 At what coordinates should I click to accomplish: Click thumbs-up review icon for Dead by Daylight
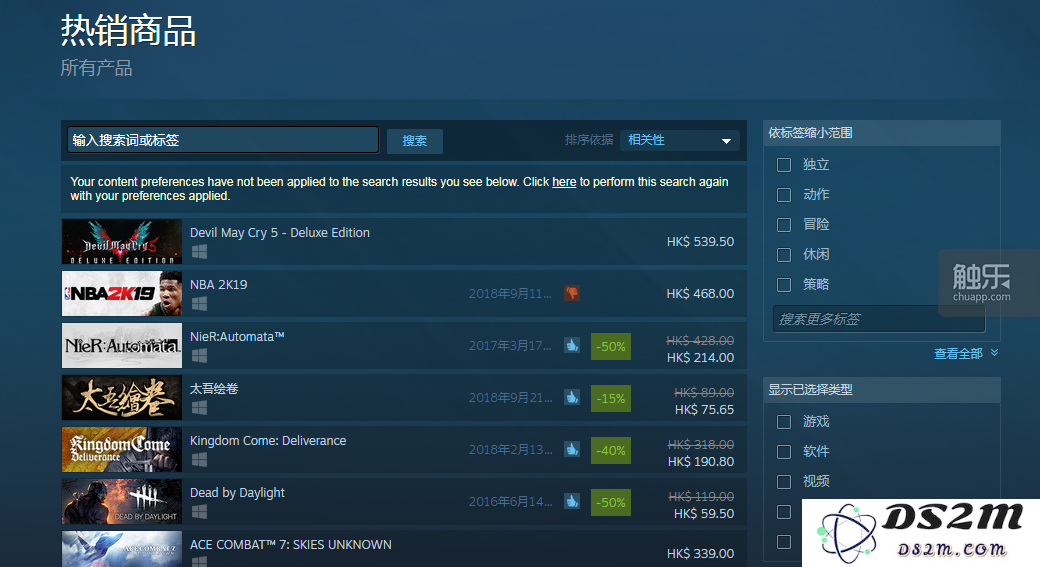pyautogui.click(x=572, y=501)
